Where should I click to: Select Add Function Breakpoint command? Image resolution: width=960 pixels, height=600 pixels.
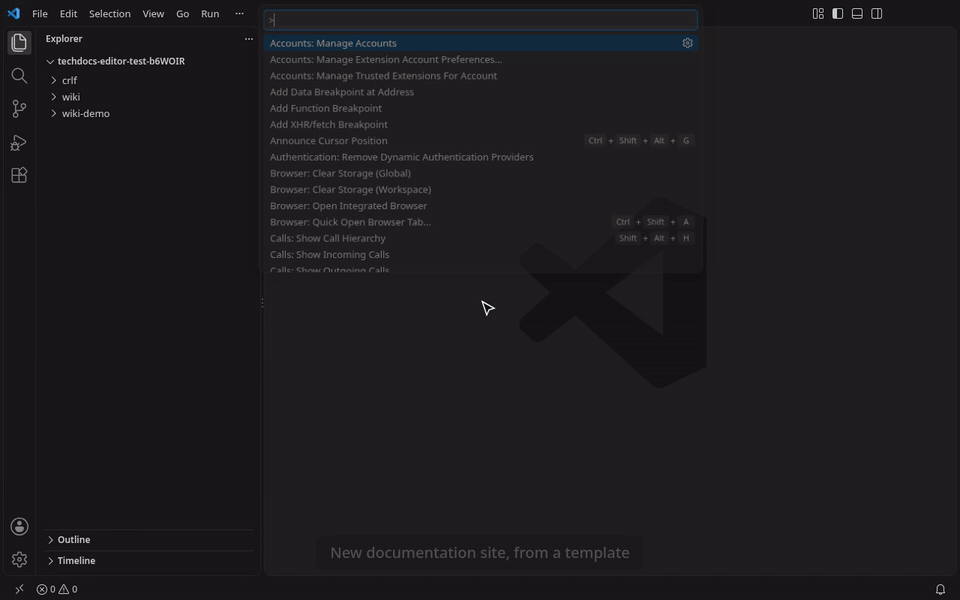[x=481, y=108]
